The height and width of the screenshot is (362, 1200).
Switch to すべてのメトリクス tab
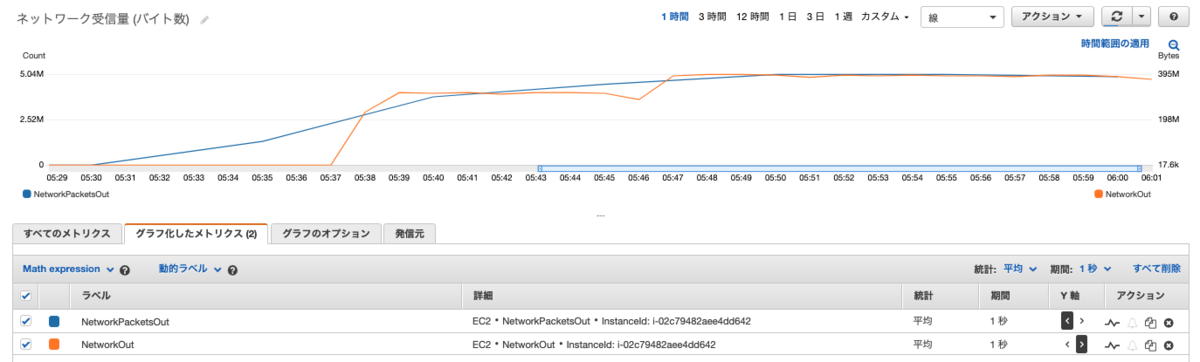[x=67, y=233]
